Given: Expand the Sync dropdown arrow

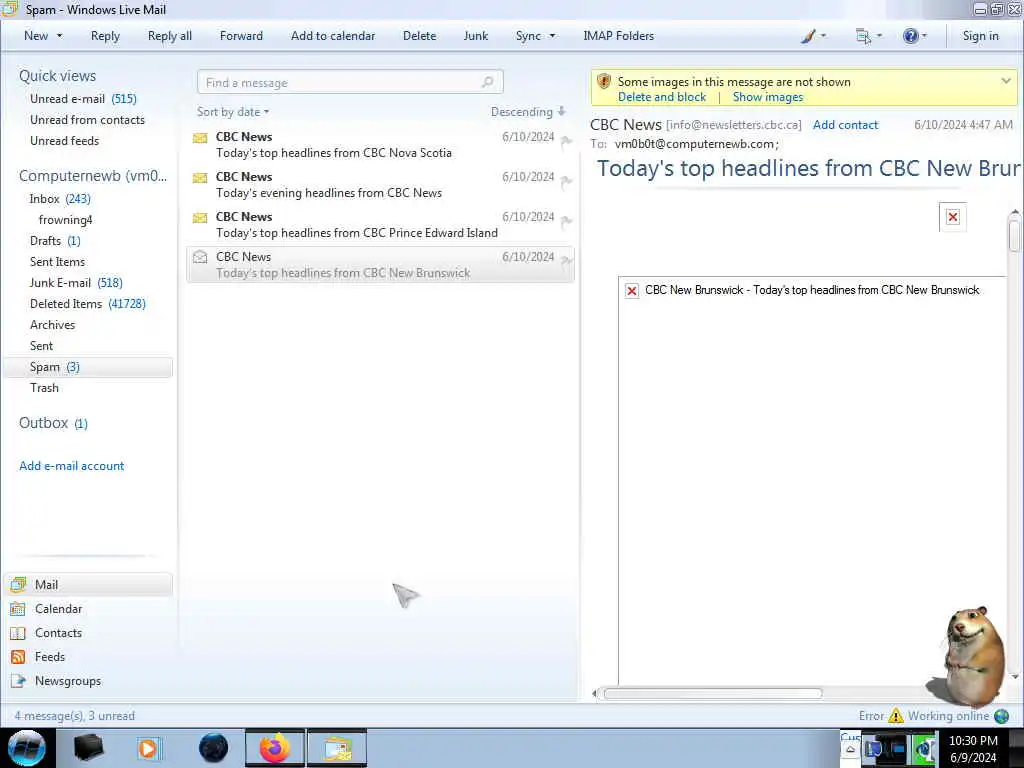Looking at the screenshot, I should 552,36.
